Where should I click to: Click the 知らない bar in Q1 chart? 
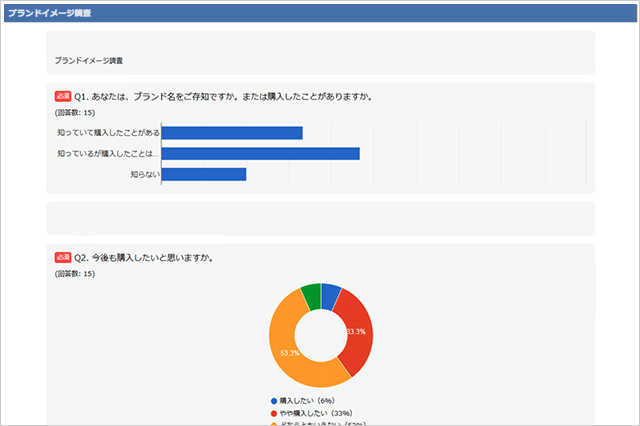pyautogui.click(x=204, y=174)
